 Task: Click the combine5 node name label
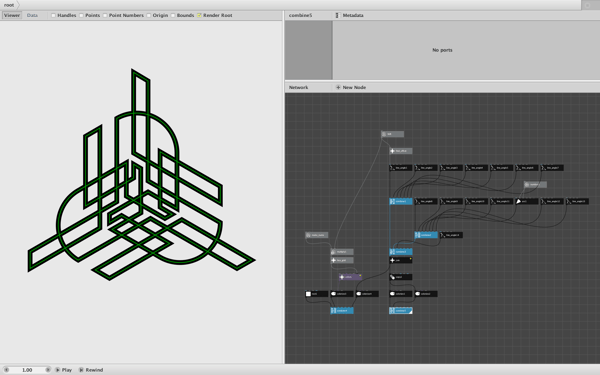(x=300, y=15)
